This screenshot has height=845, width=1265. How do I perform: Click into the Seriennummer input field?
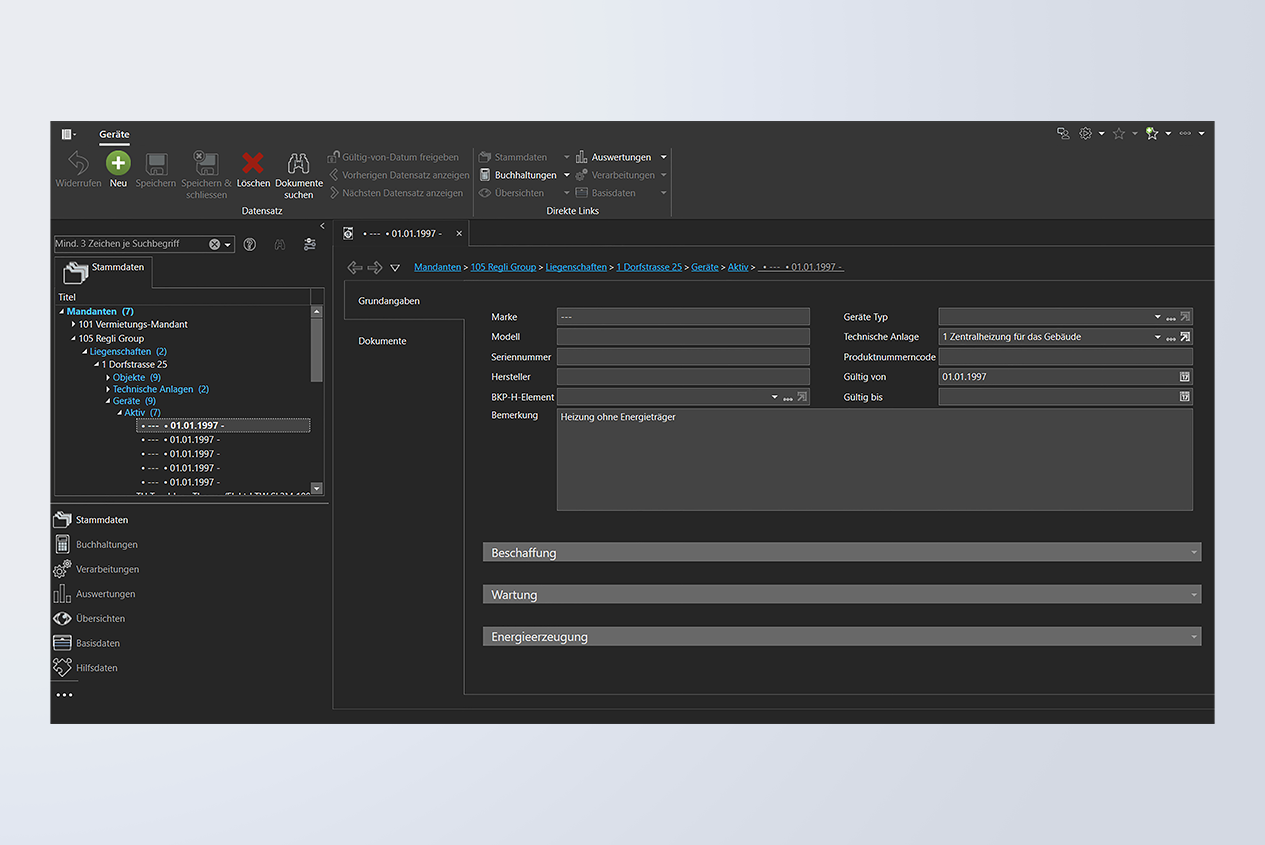682,357
